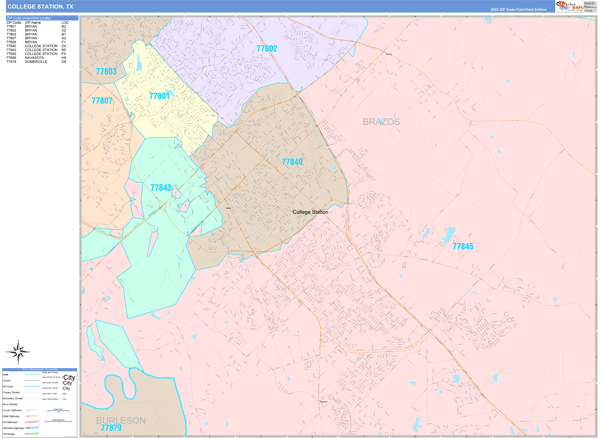This screenshot has height=438, width=600.
Task: Click the College Station city label
Action: [310, 212]
